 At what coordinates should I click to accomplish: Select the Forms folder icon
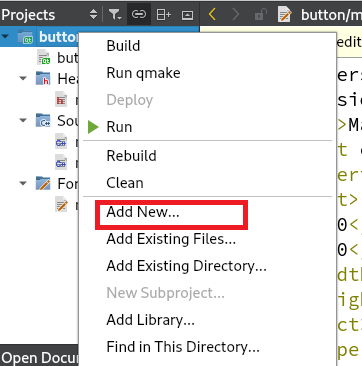43,183
